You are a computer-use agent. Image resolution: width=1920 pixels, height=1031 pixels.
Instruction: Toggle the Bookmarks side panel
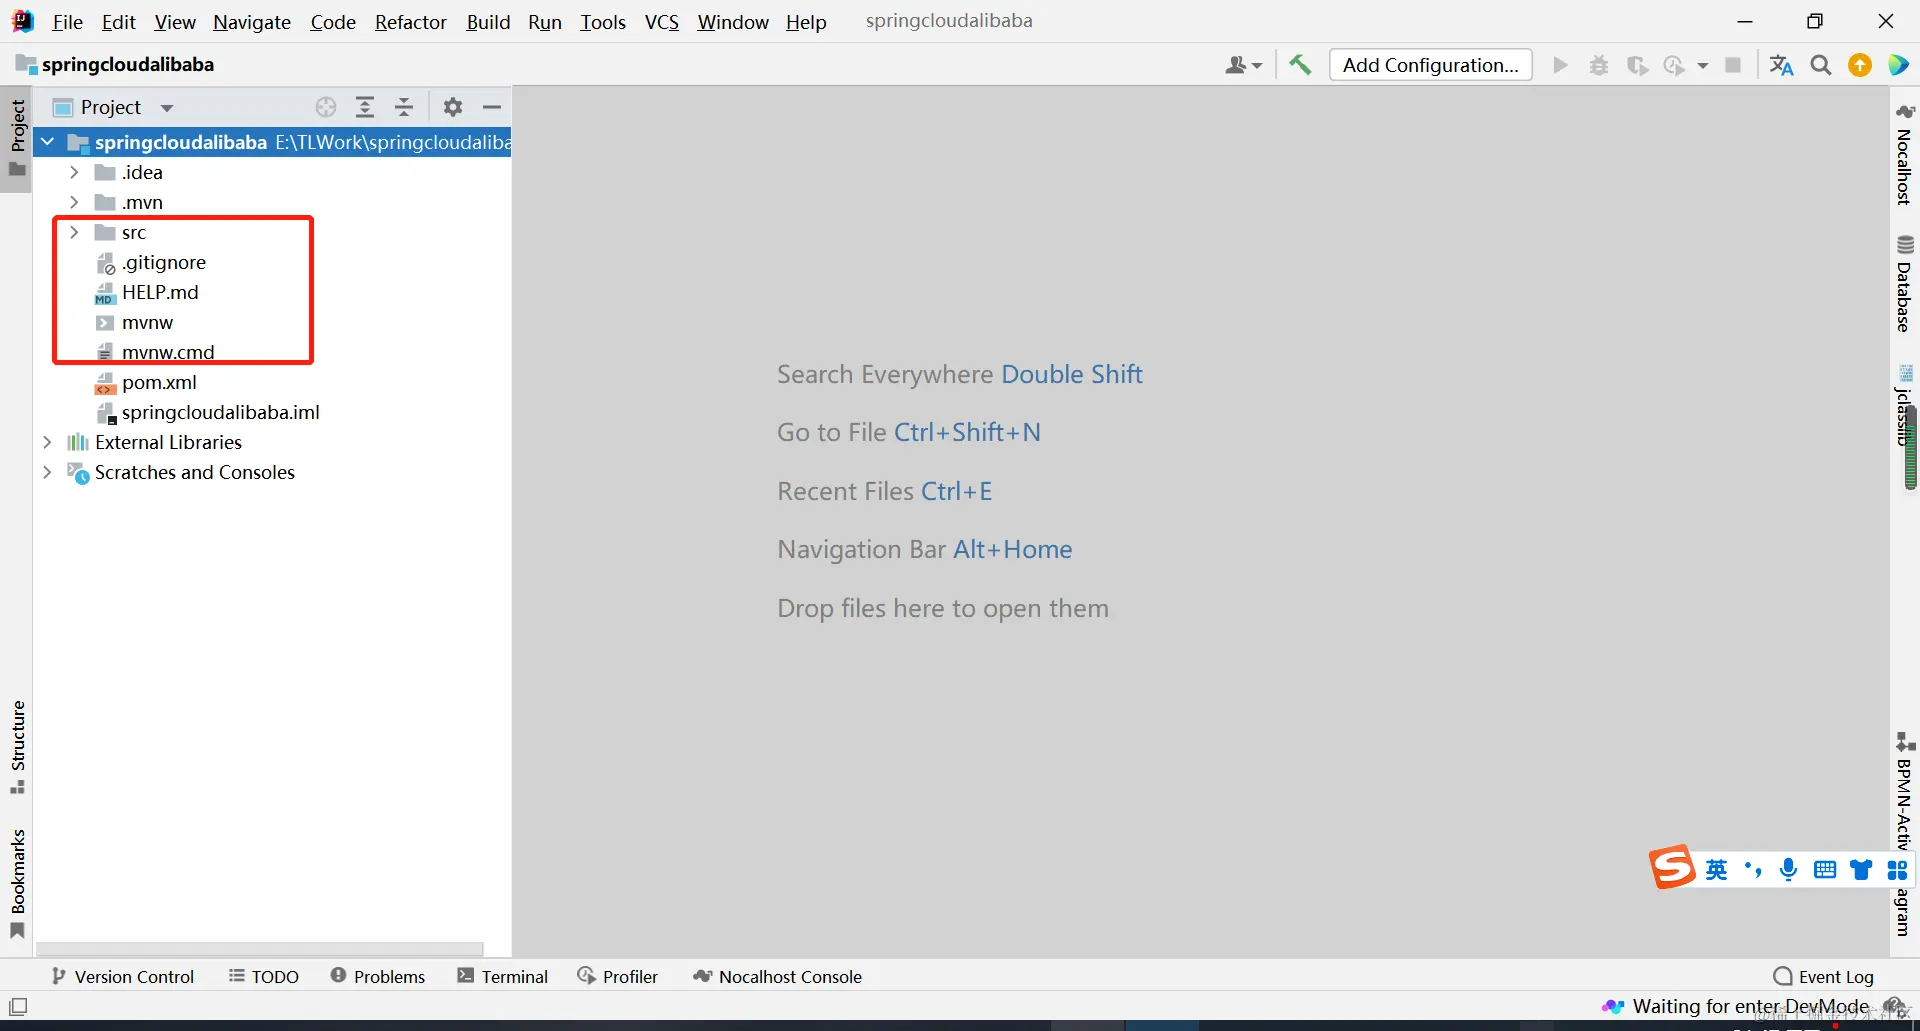click(17, 883)
